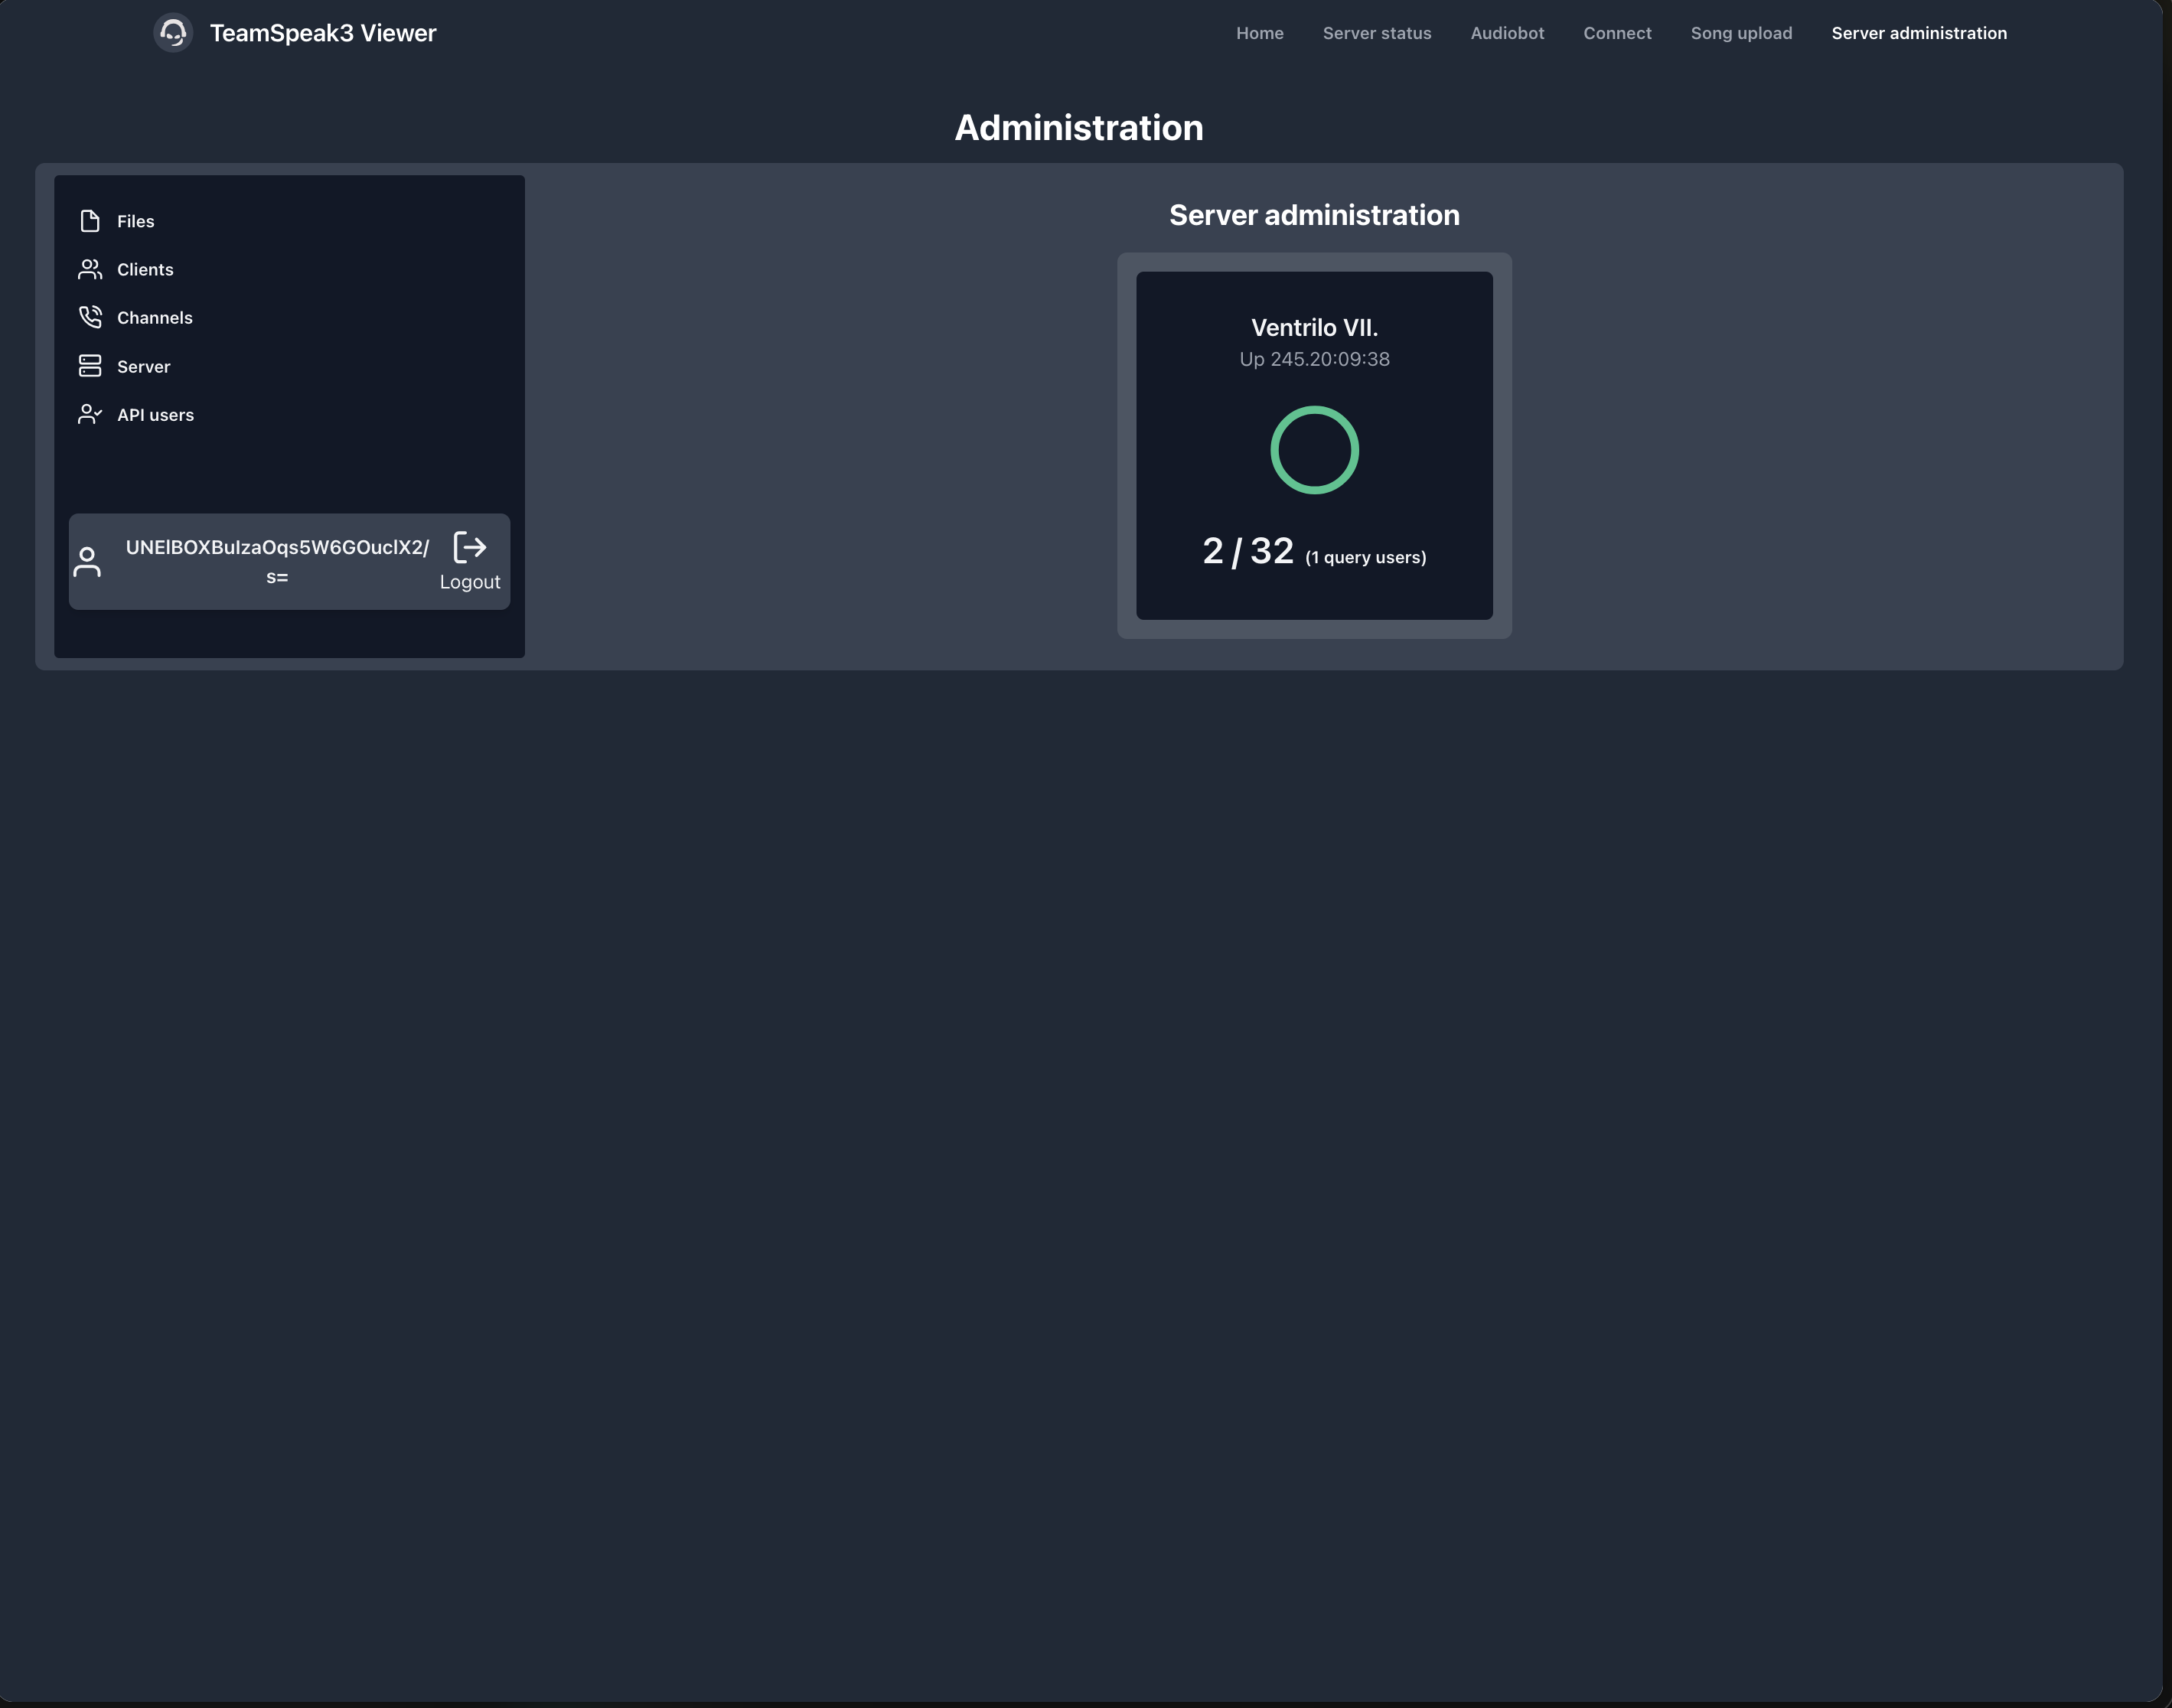Select the Ventrilo VII. server card title
The image size is (2172, 1708).
(1314, 328)
